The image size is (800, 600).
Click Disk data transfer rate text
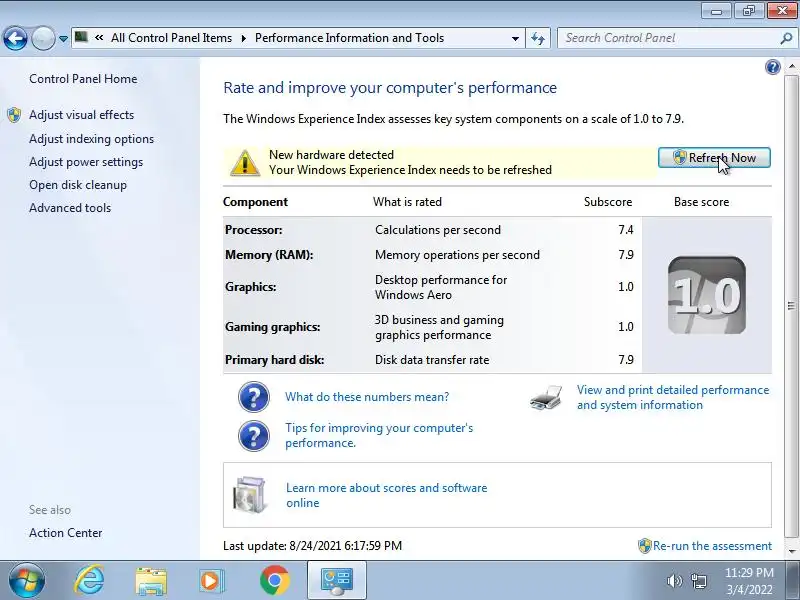(432, 360)
